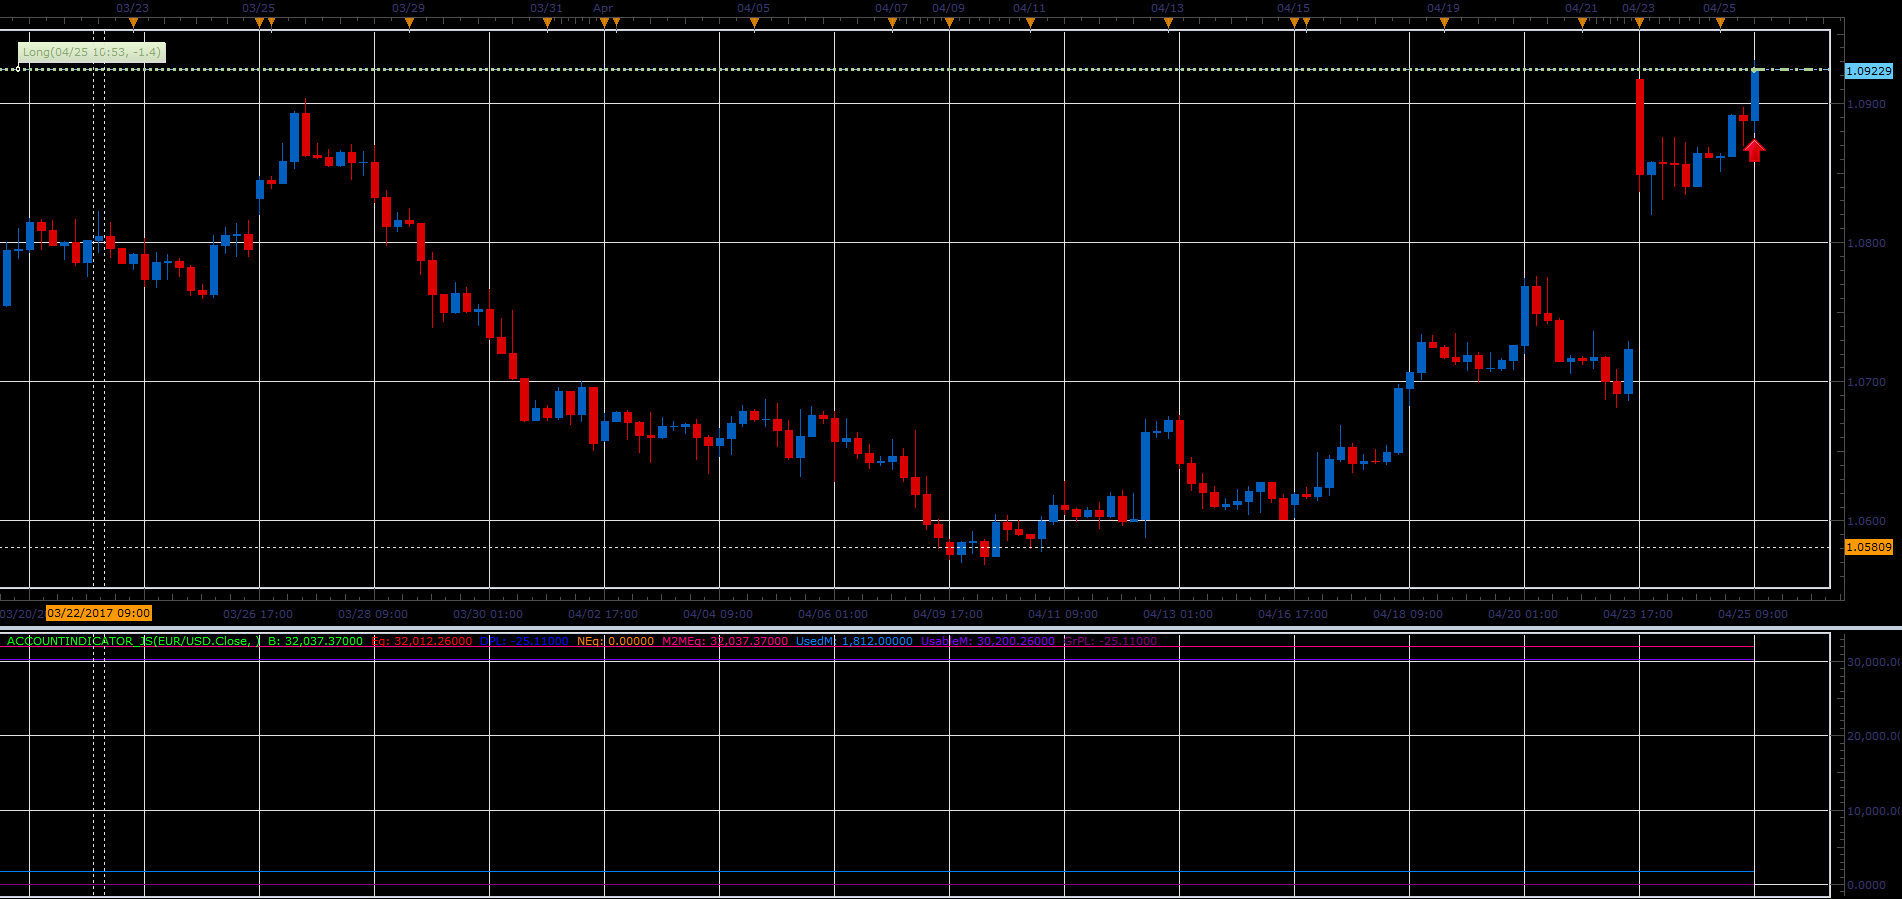The width and height of the screenshot is (1902, 899).
Task: Click the Long position tooltip label
Action: 91,52
